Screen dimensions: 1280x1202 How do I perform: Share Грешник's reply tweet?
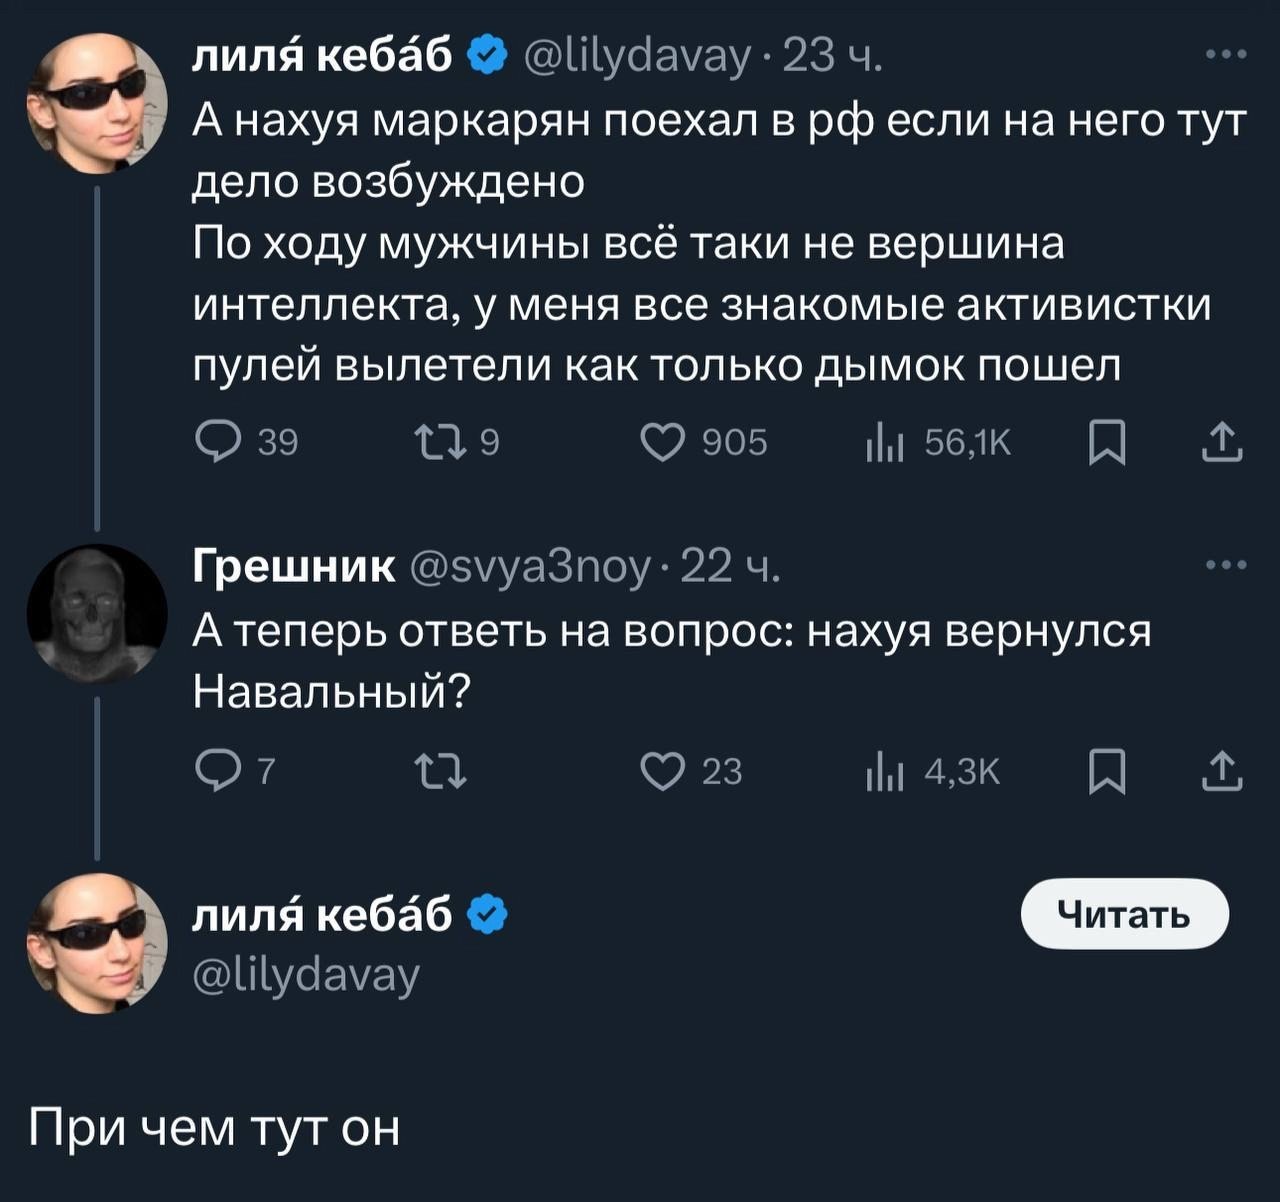[1221, 772]
